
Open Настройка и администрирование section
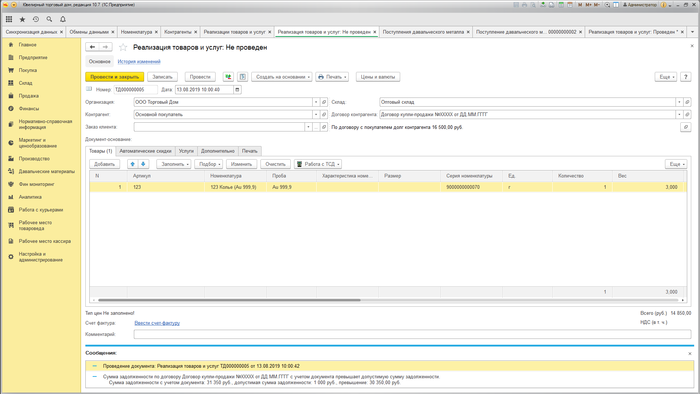coord(40,257)
